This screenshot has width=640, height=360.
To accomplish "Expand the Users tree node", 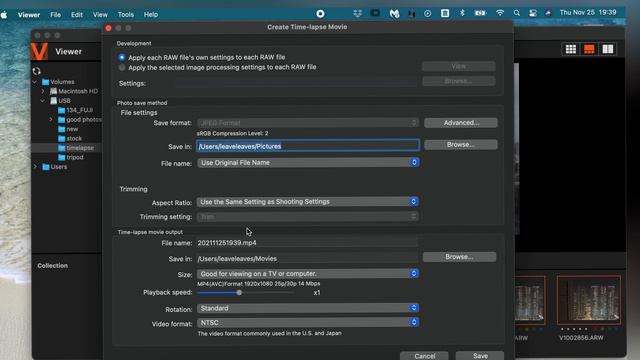I will pyautogui.click(x=36, y=167).
